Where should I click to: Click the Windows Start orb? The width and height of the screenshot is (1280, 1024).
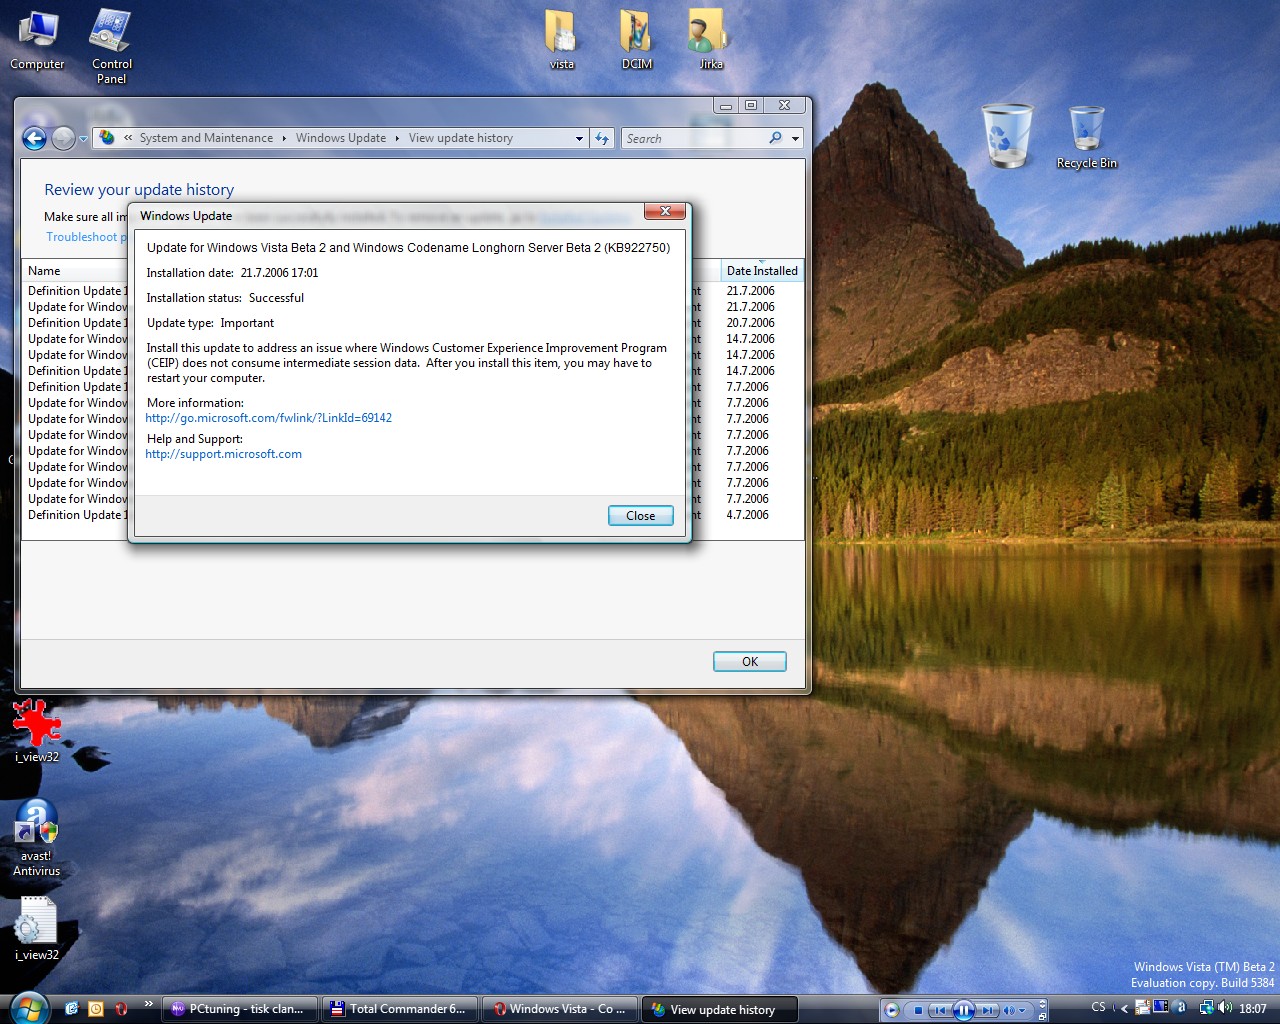tap(29, 1007)
